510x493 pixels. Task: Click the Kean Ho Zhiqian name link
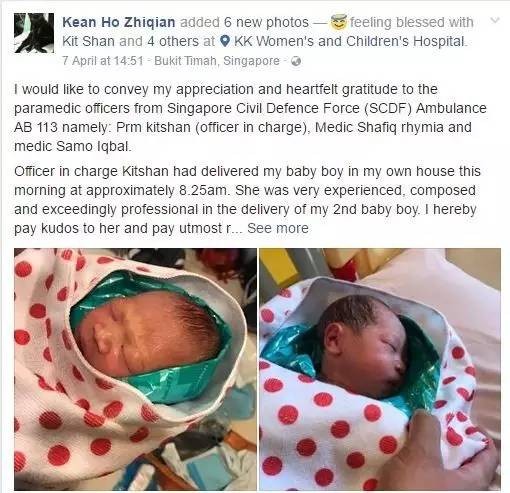coord(119,22)
